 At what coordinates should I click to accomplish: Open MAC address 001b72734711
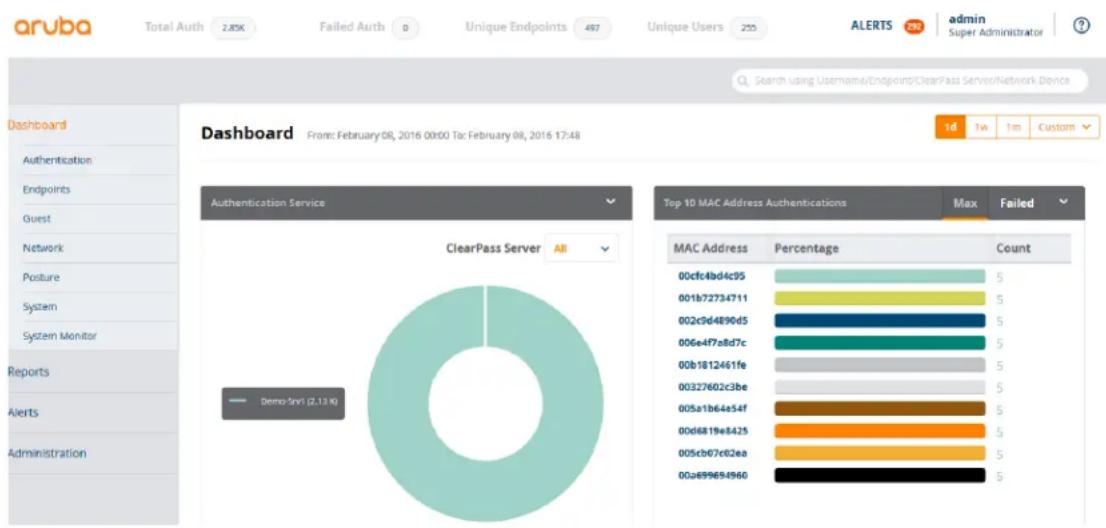click(712, 298)
